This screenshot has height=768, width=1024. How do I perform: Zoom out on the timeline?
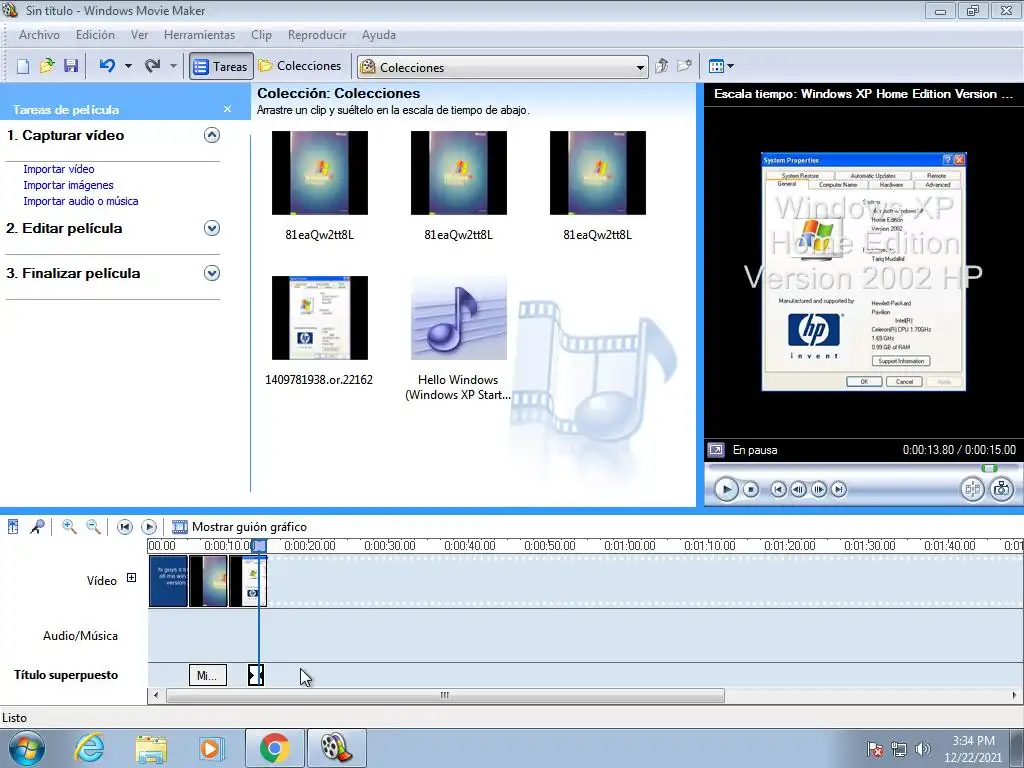[93, 526]
